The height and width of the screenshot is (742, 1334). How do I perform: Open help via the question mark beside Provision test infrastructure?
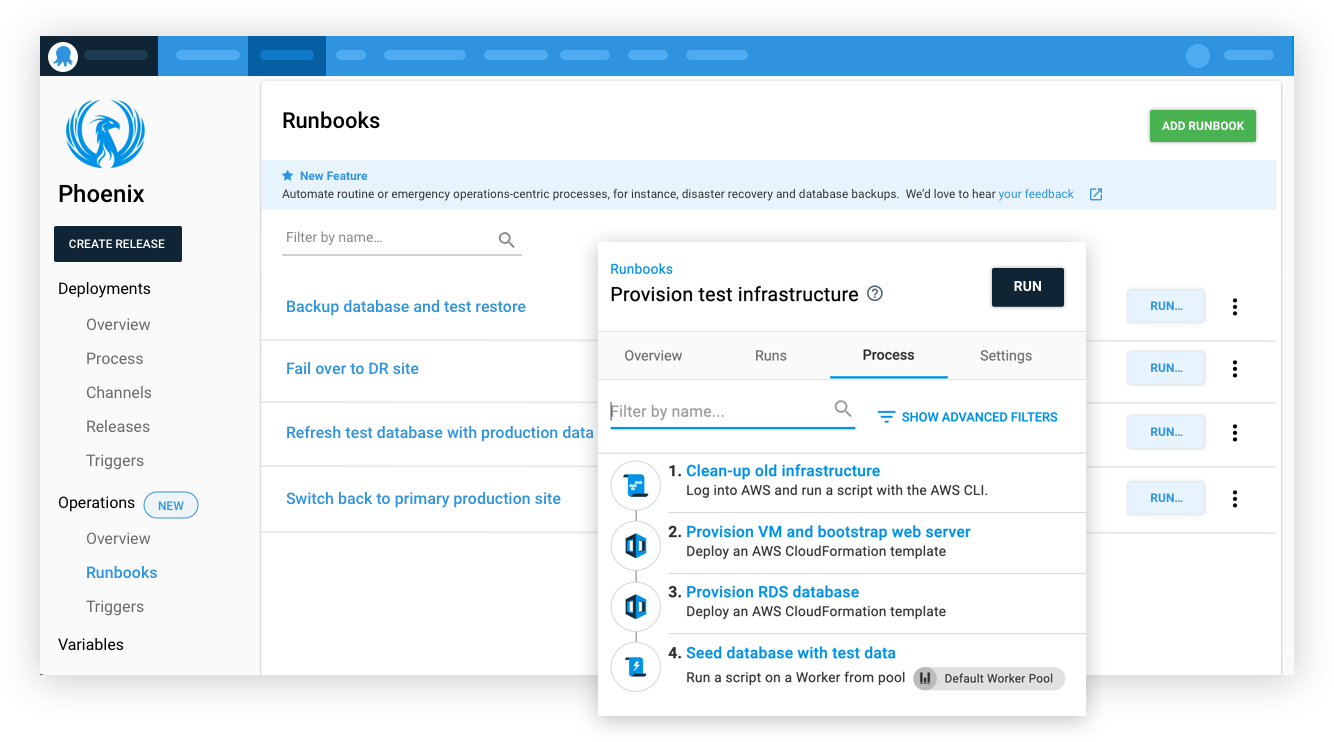click(x=874, y=294)
